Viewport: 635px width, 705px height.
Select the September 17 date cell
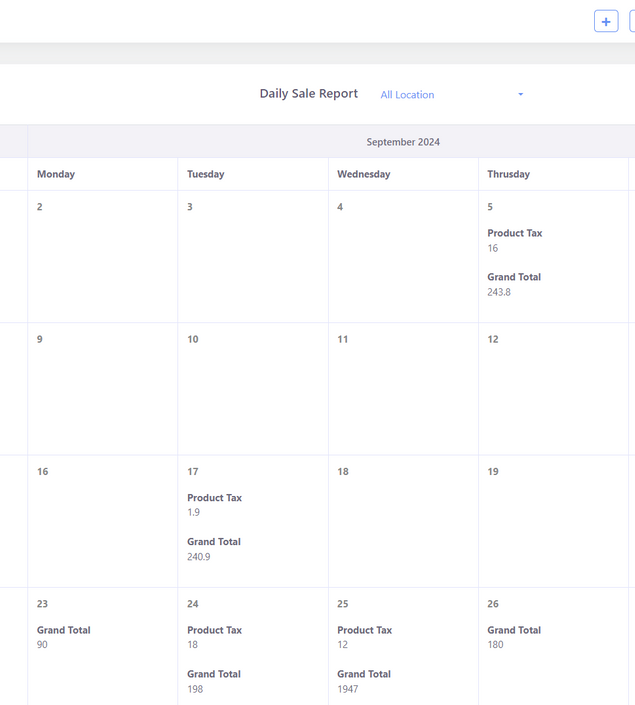coord(253,520)
